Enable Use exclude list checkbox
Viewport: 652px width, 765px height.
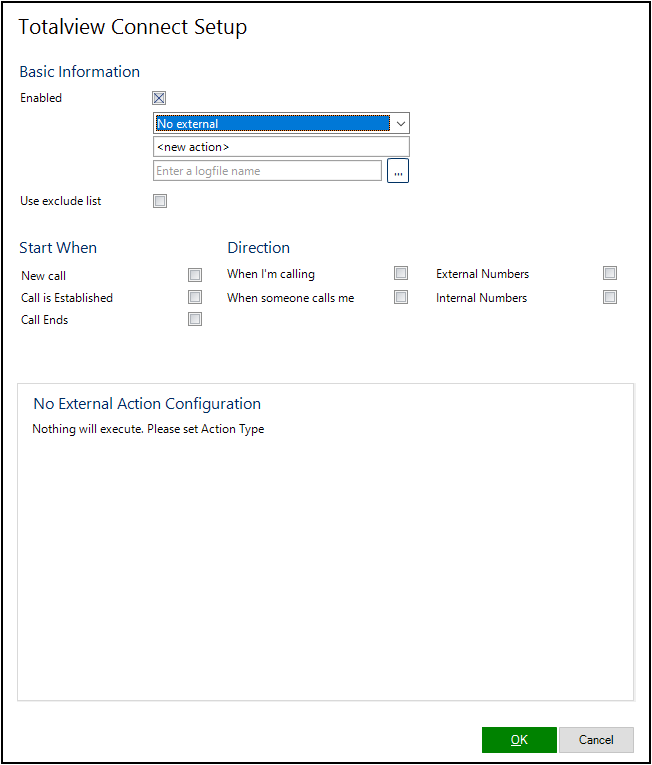[160, 201]
